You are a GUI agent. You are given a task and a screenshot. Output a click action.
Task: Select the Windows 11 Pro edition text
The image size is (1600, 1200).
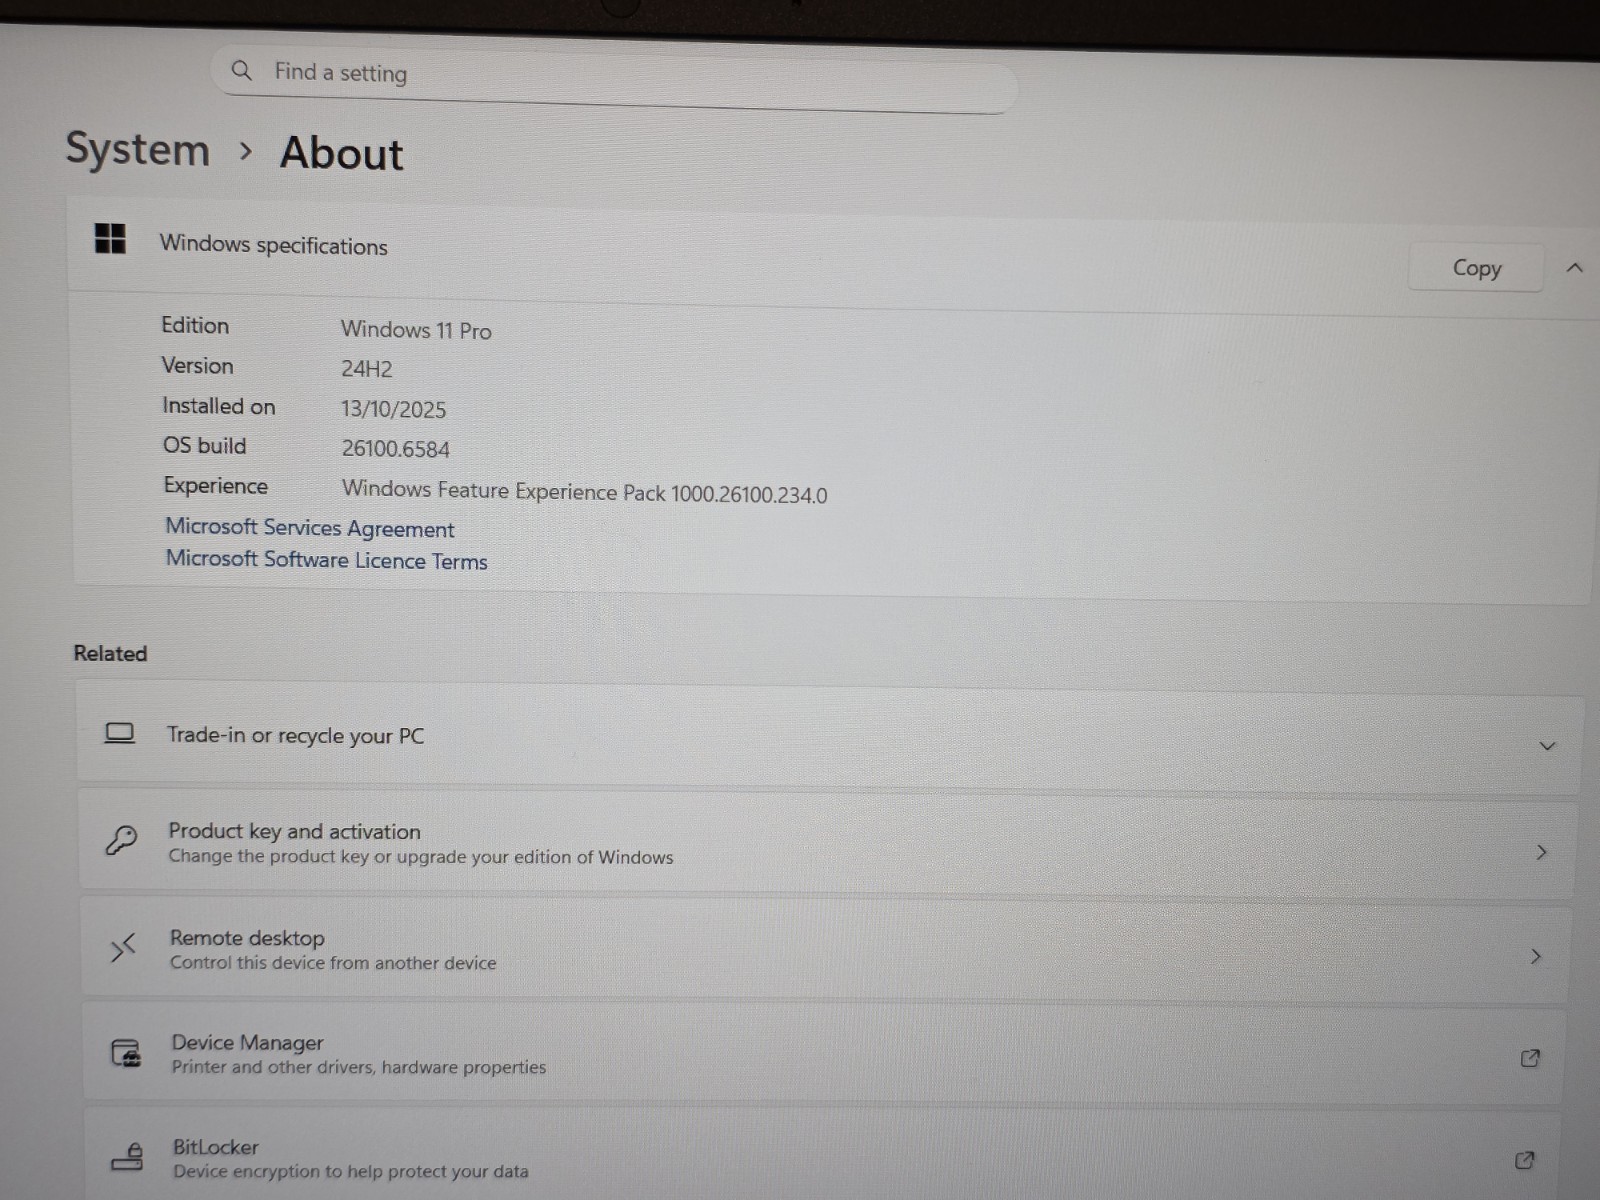(x=416, y=330)
